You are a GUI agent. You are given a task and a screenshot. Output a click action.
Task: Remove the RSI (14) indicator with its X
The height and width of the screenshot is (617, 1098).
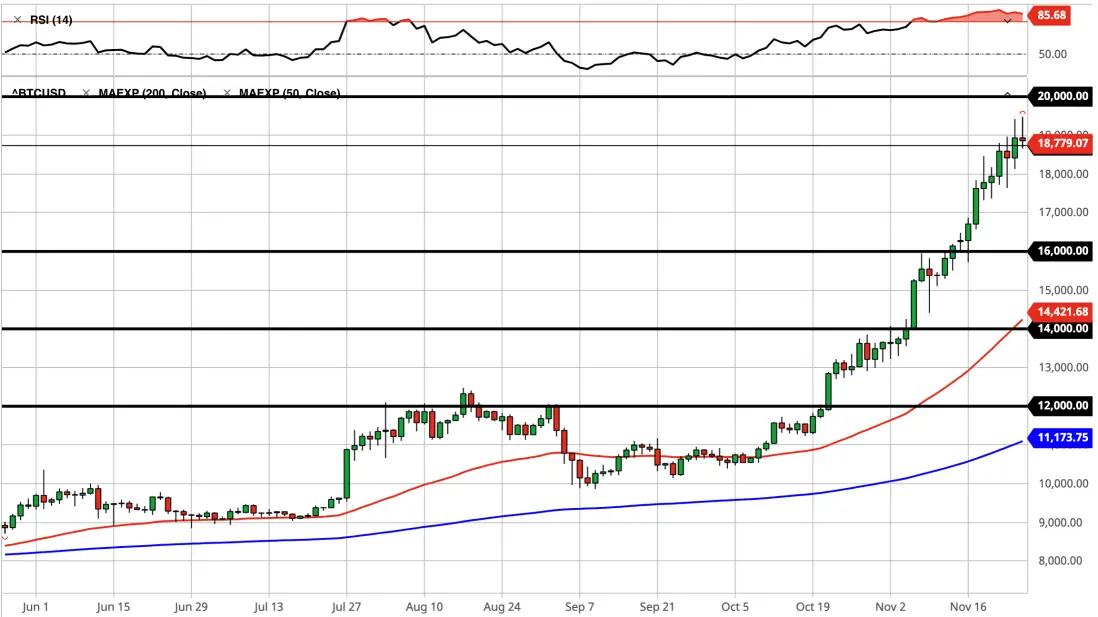[18, 20]
